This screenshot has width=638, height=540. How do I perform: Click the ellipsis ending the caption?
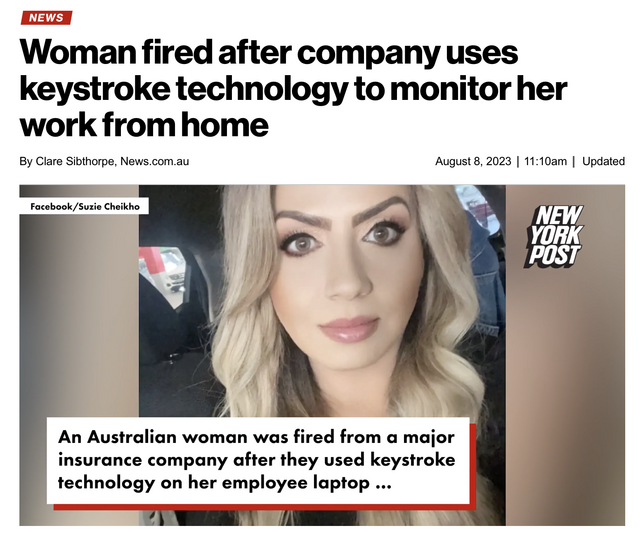click(x=383, y=484)
